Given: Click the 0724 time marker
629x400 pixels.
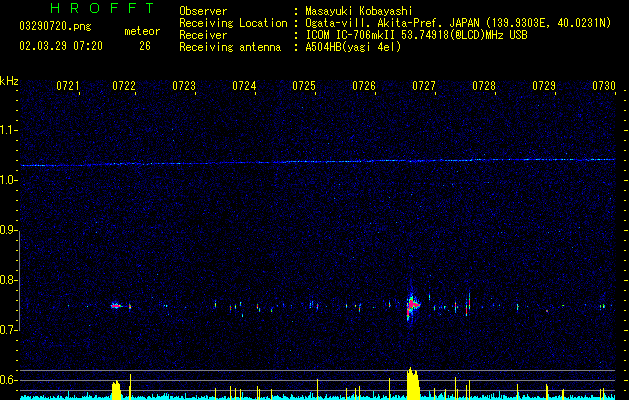Looking at the screenshot, I should click(244, 86).
